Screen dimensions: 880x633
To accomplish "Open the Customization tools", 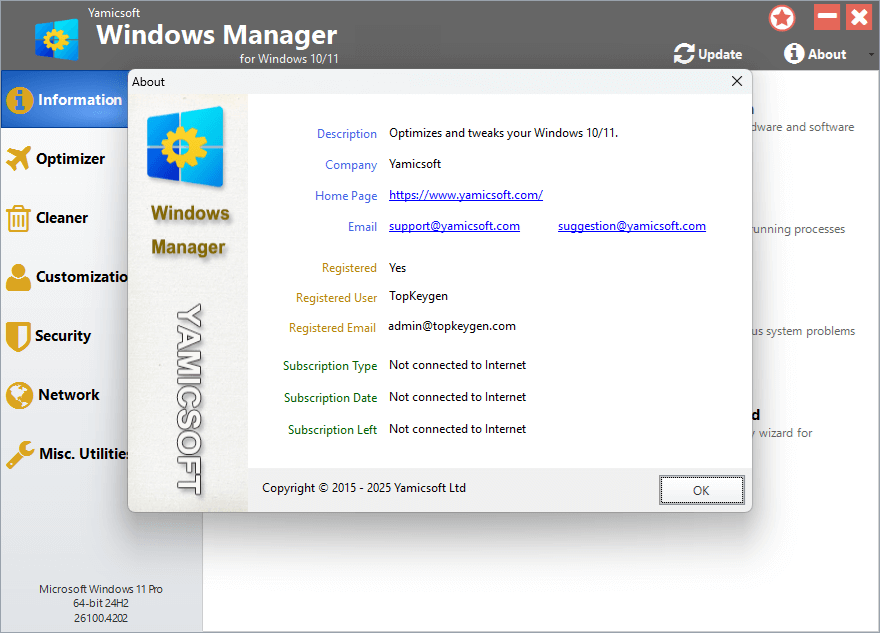I will [x=20, y=276].
